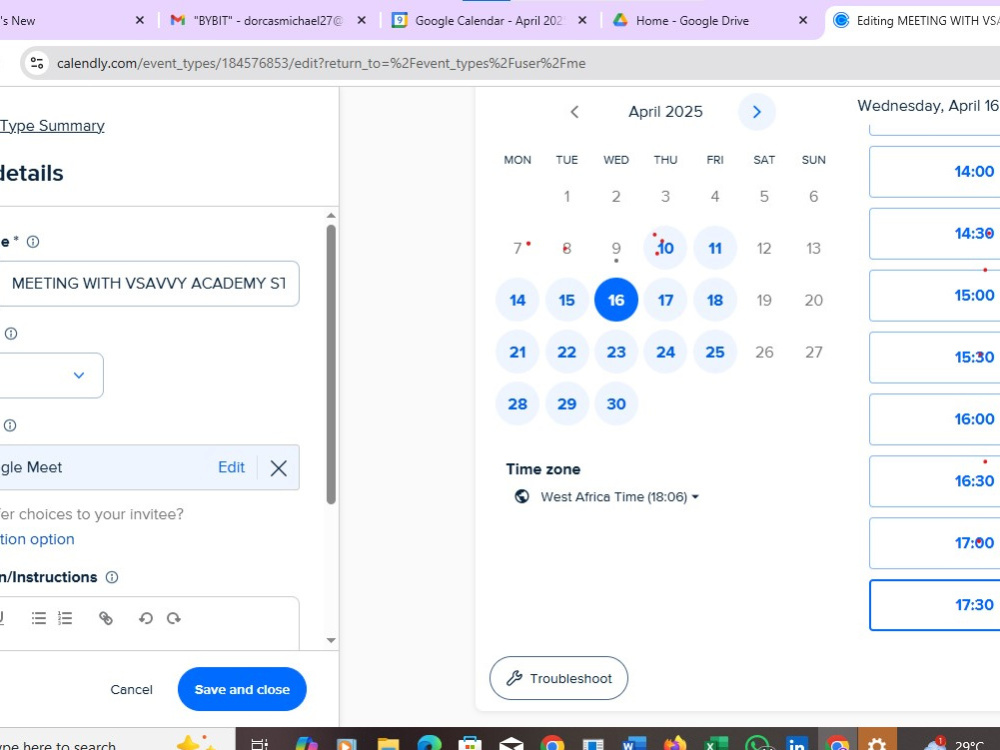Click into the event name field
Viewport: 1000px width, 750px height.
[149, 283]
